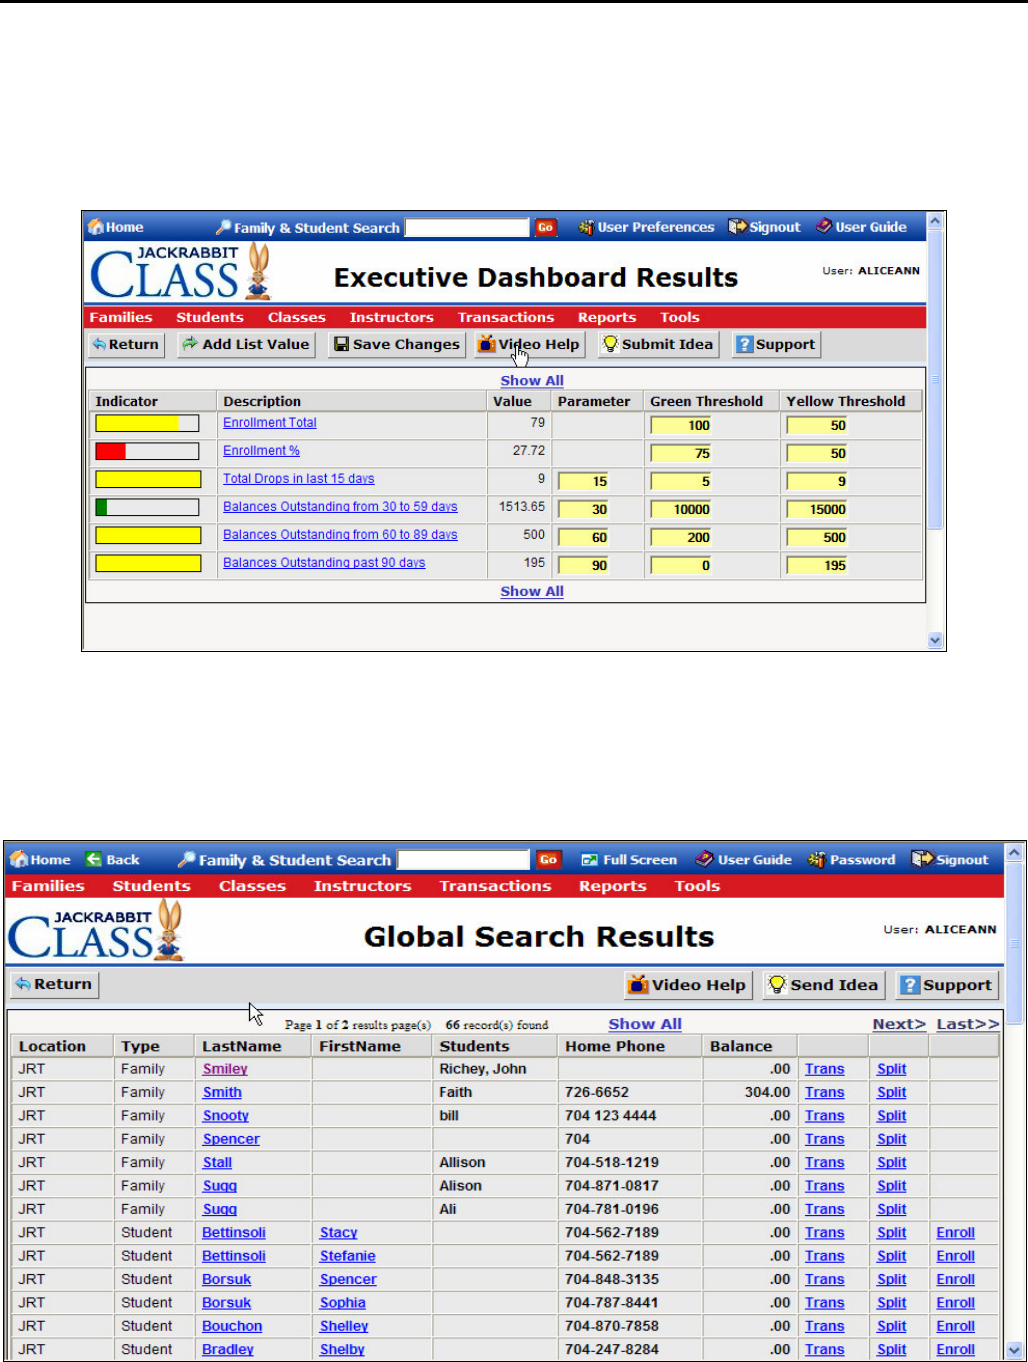The width and height of the screenshot is (1028, 1362).
Task: Click Support button in Executive Dashboard
Action: click(776, 344)
